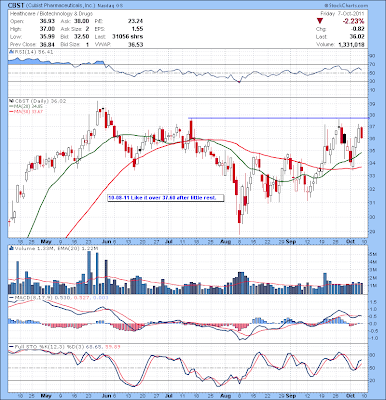This screenshot has width=386, height=400.
Task: Click the 5M tick on volume axis
Action: [x=373, y=254]
